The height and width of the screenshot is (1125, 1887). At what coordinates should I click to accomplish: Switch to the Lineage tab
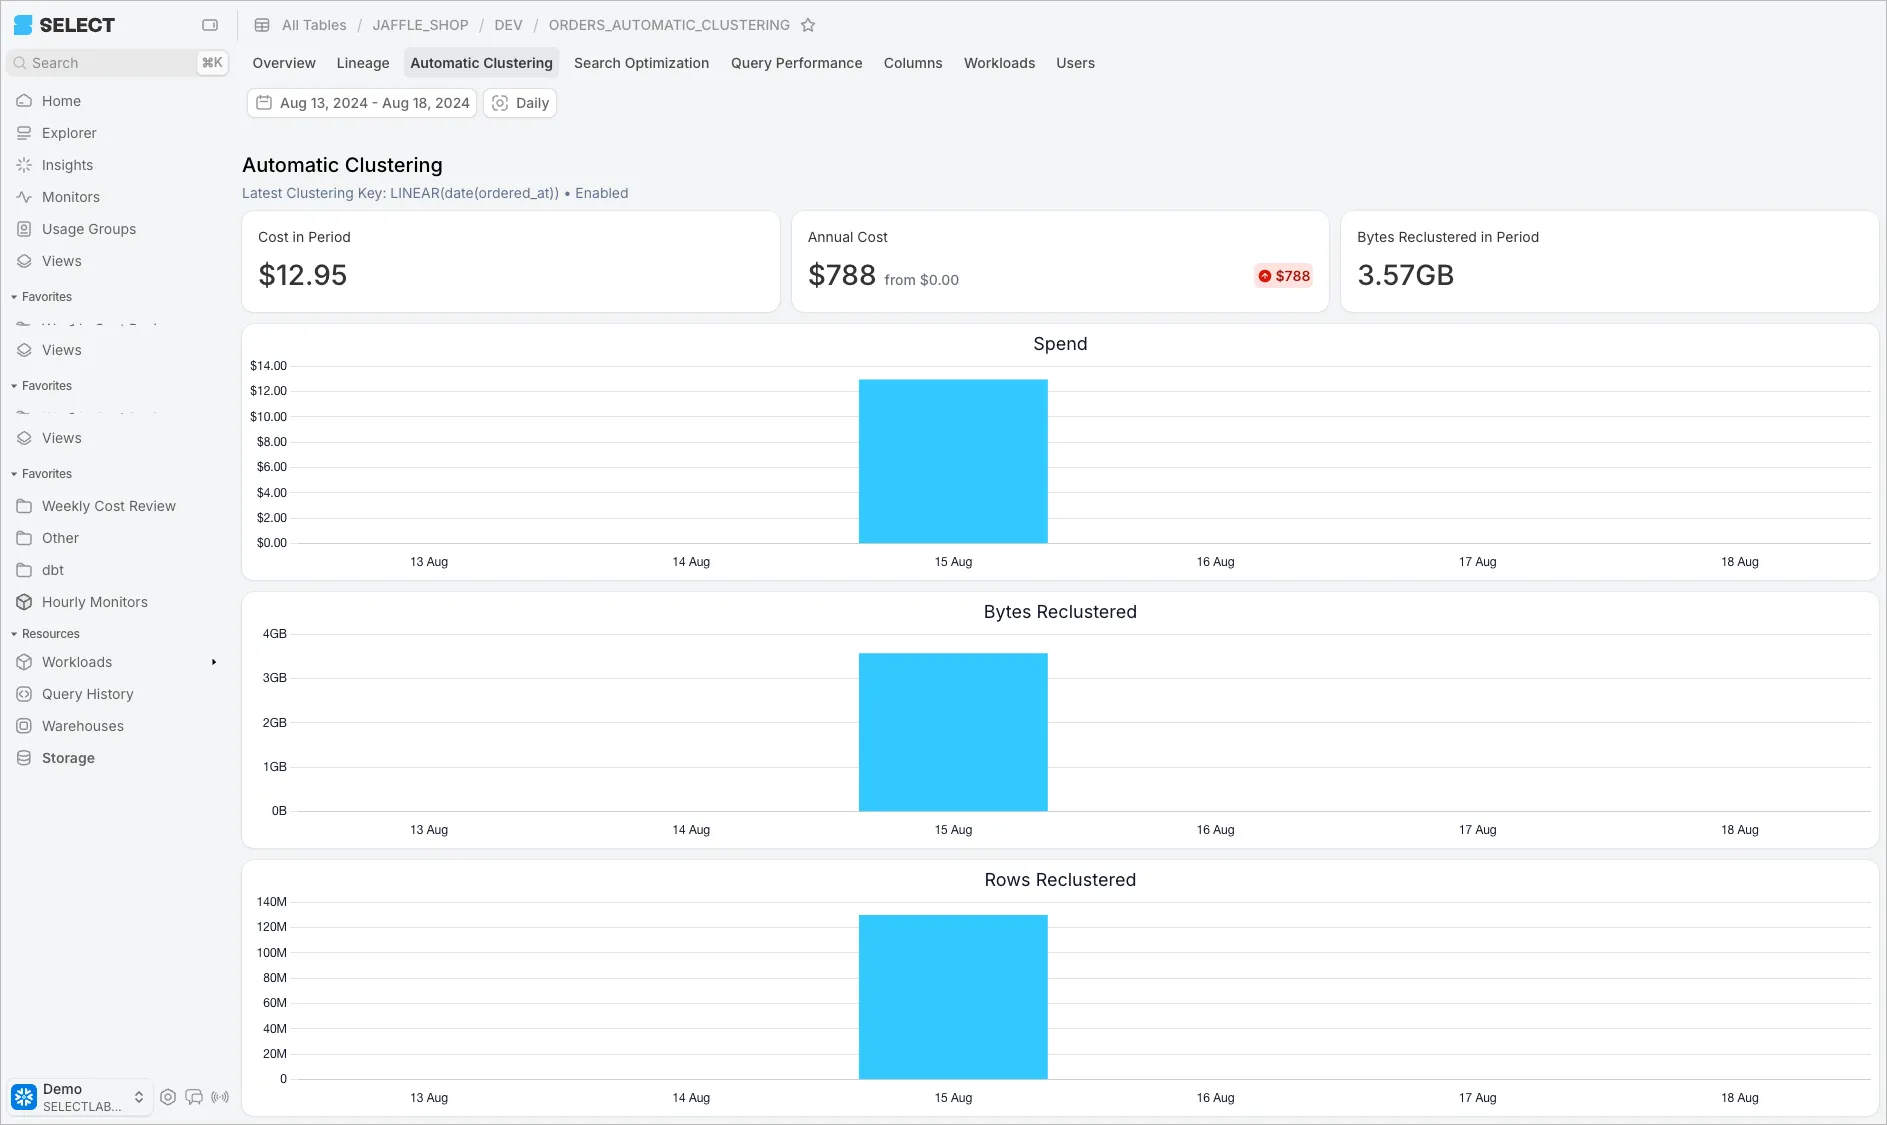click(x=363, y=63)
